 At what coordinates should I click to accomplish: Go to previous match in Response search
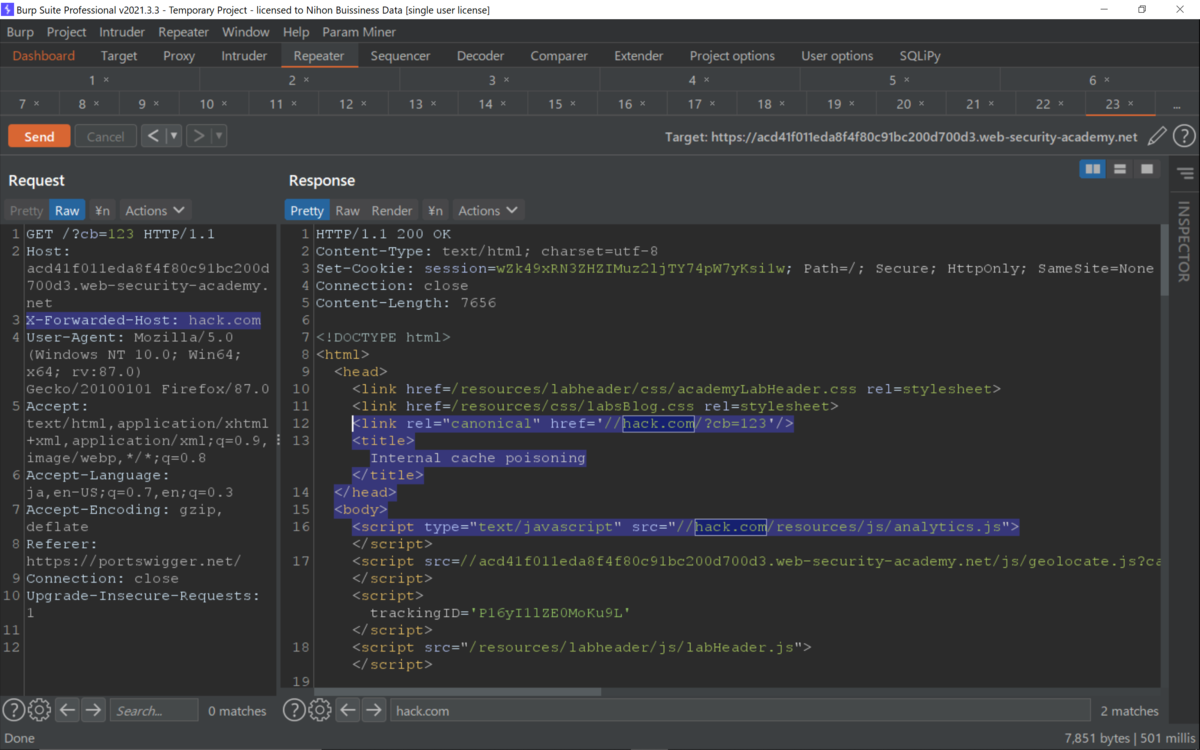pyautogui.click(x=348, y=710)
